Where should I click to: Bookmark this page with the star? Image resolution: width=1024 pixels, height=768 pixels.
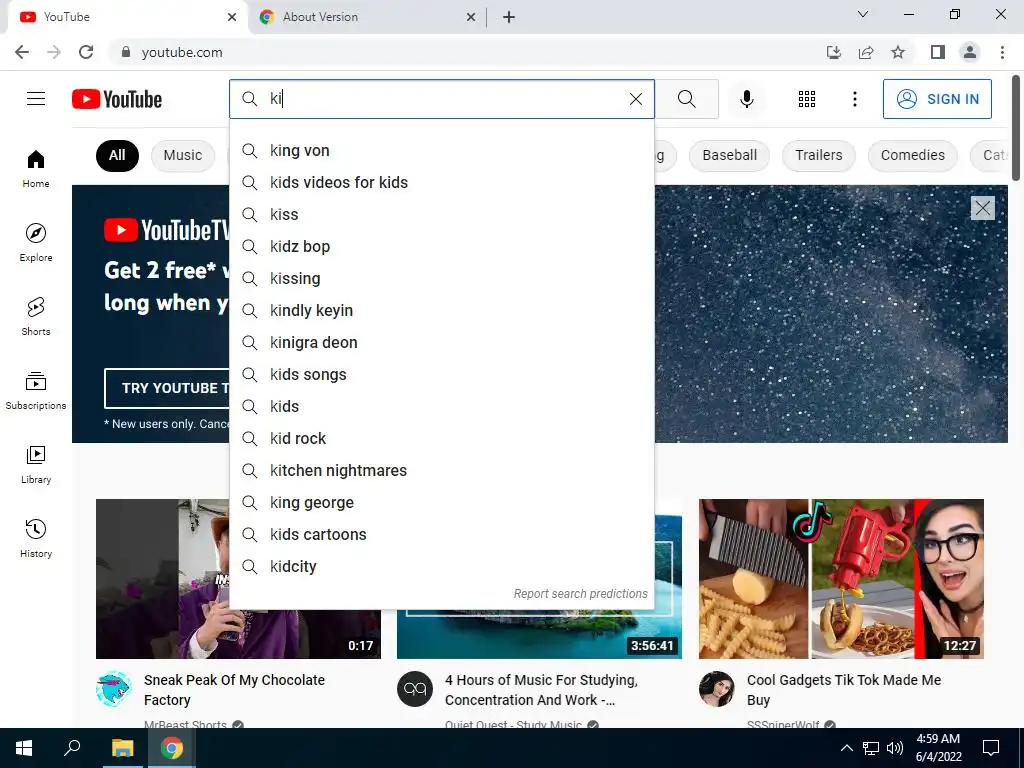[898, 52]
